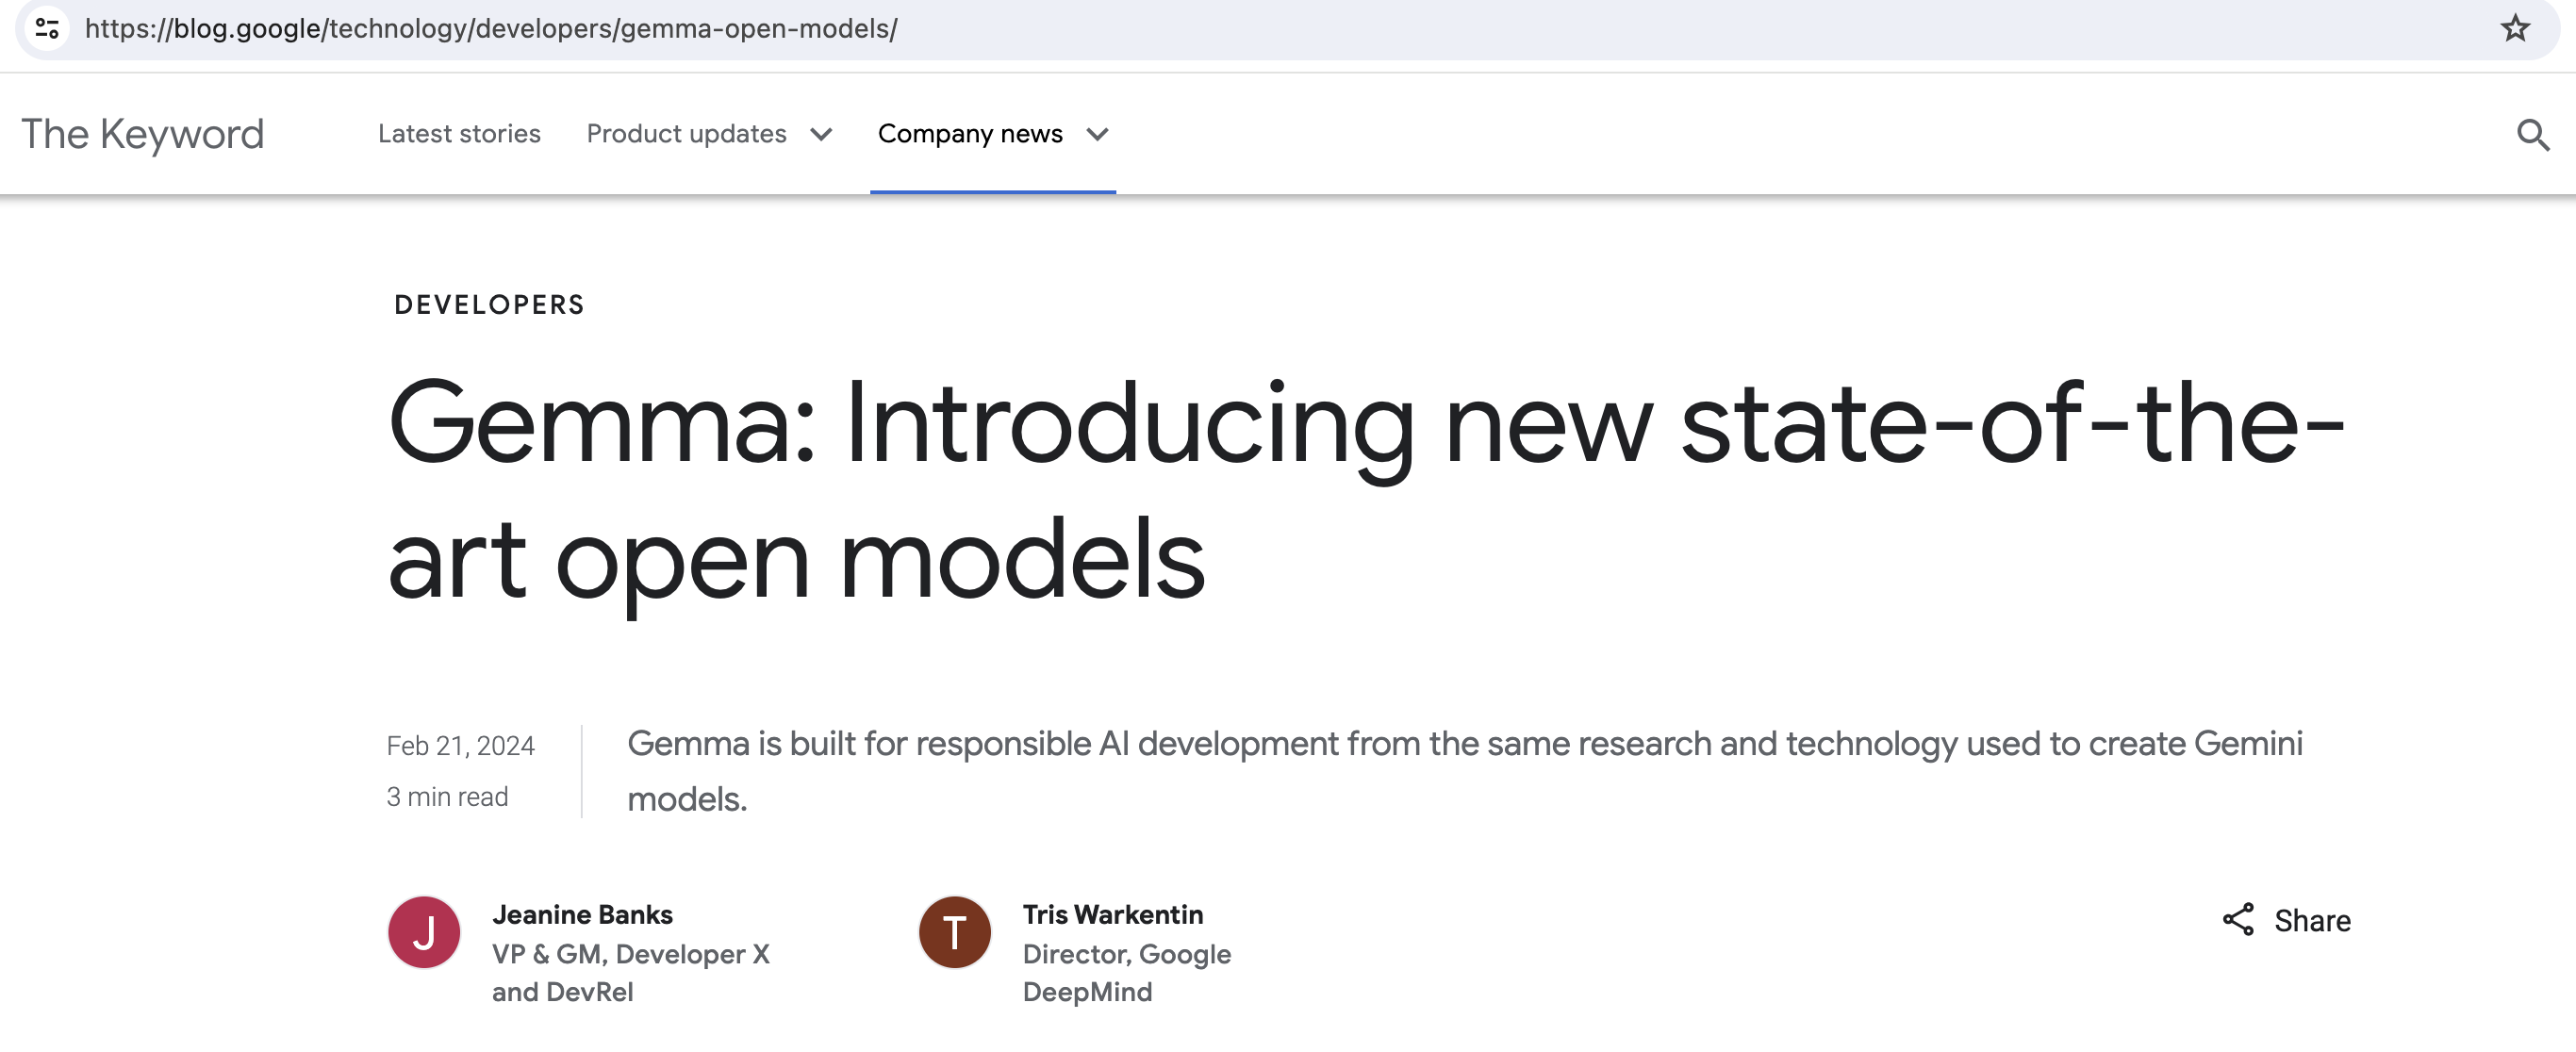Open the DEVELOPERS category link

pyautogui.click(x=489, y=305)
